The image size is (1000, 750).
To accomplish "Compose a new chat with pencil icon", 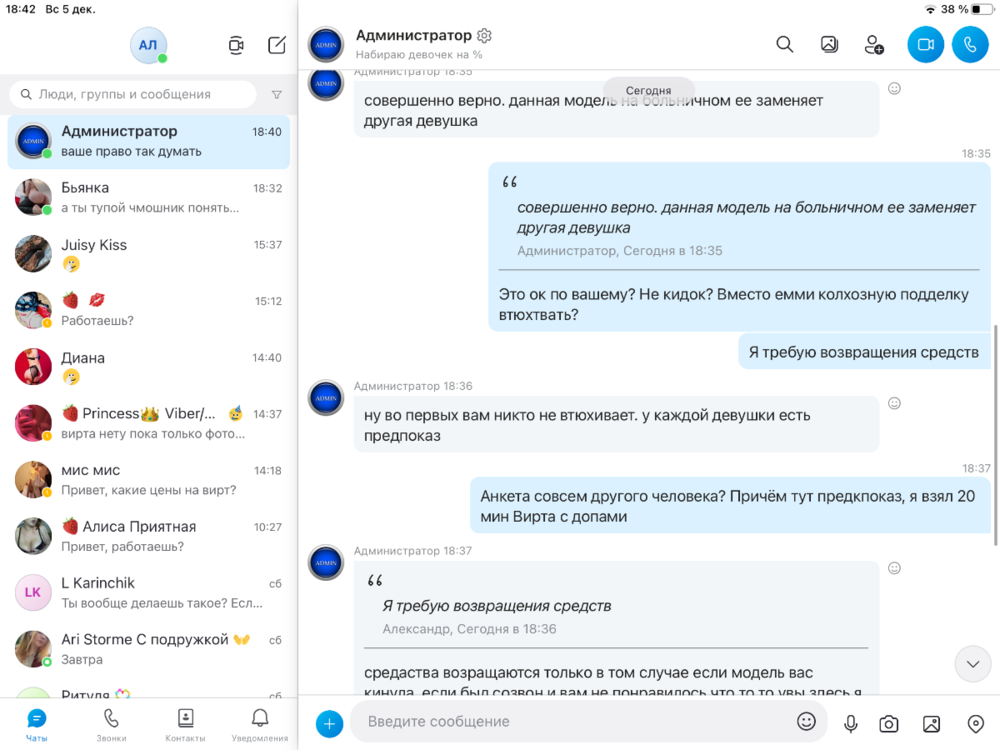I will [x=277, y=45].
